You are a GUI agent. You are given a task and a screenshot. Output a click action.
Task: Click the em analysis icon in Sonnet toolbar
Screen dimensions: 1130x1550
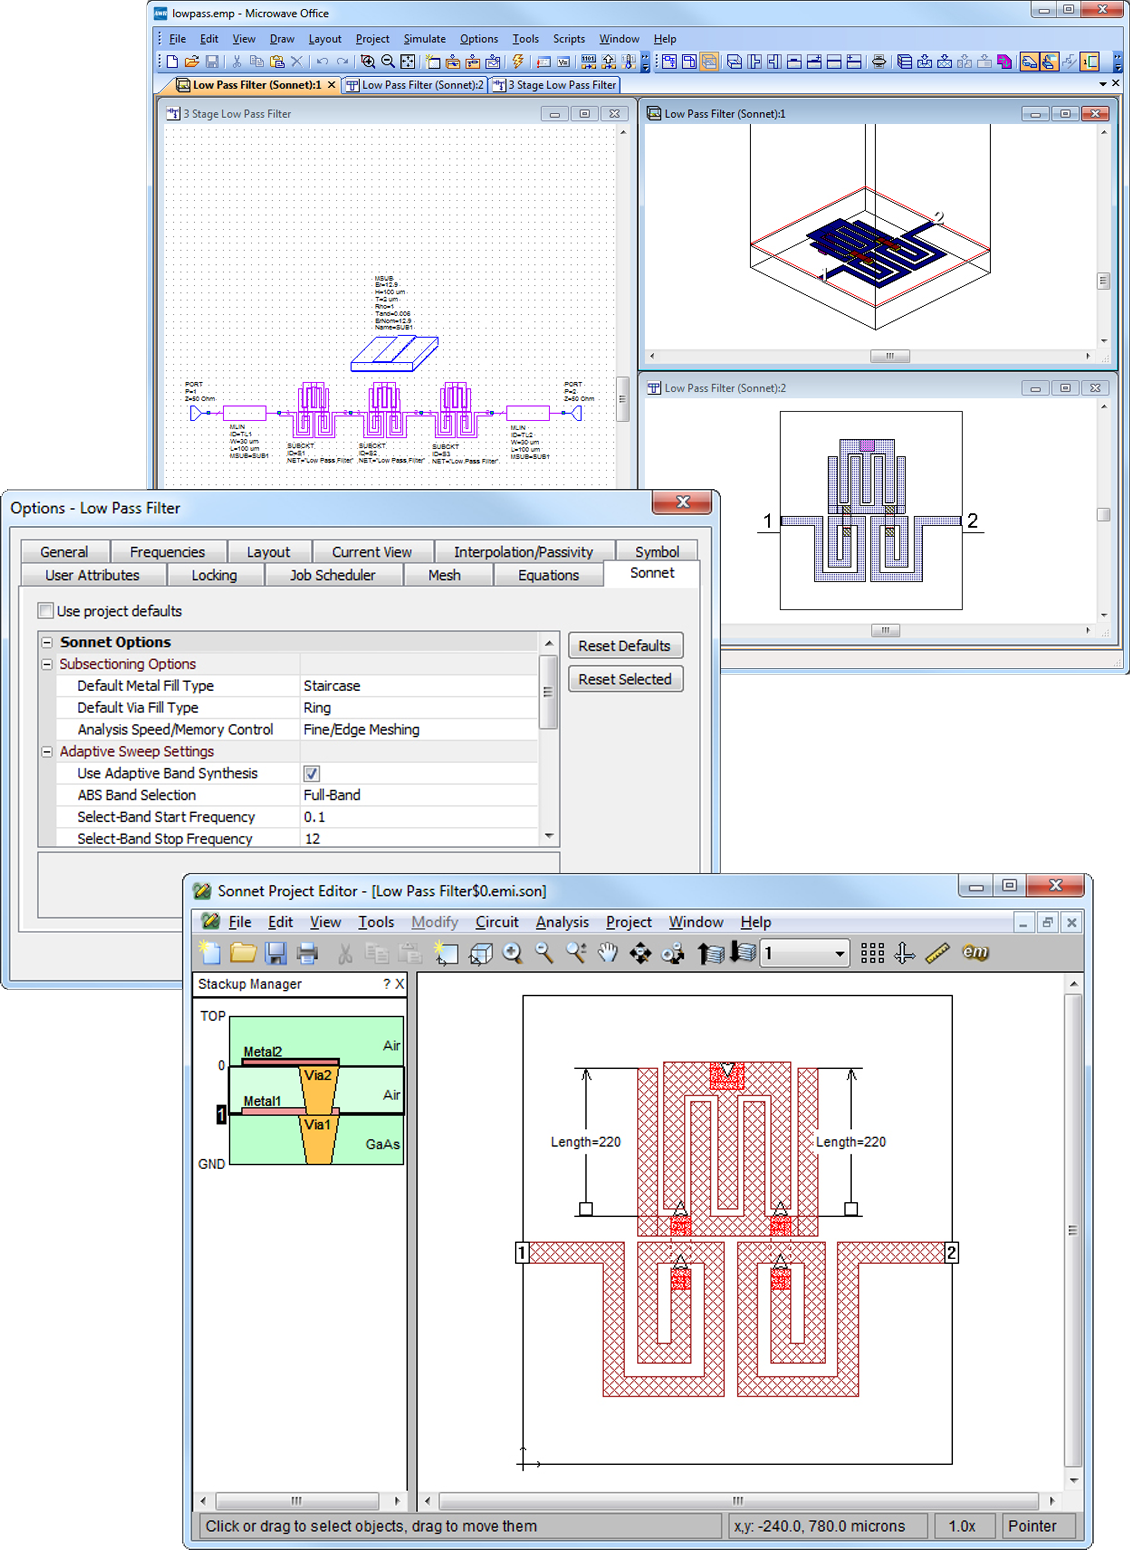(975, 953)
